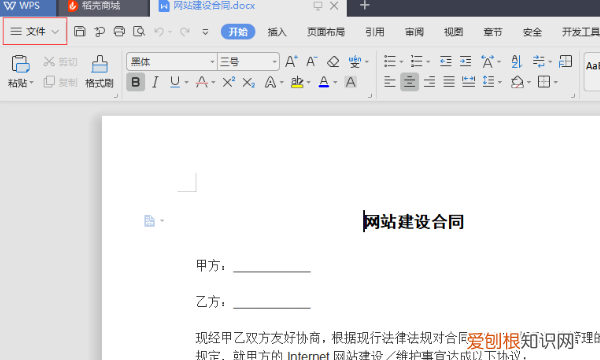Open a new tab with plus button
This screenshot has width=600, height=360.
(x=365, y=5)
